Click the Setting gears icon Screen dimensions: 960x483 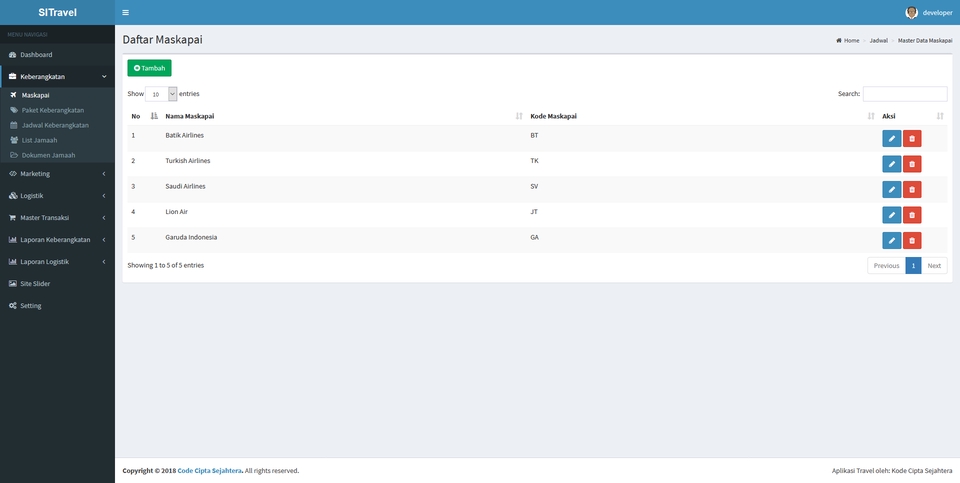(13, 305)
